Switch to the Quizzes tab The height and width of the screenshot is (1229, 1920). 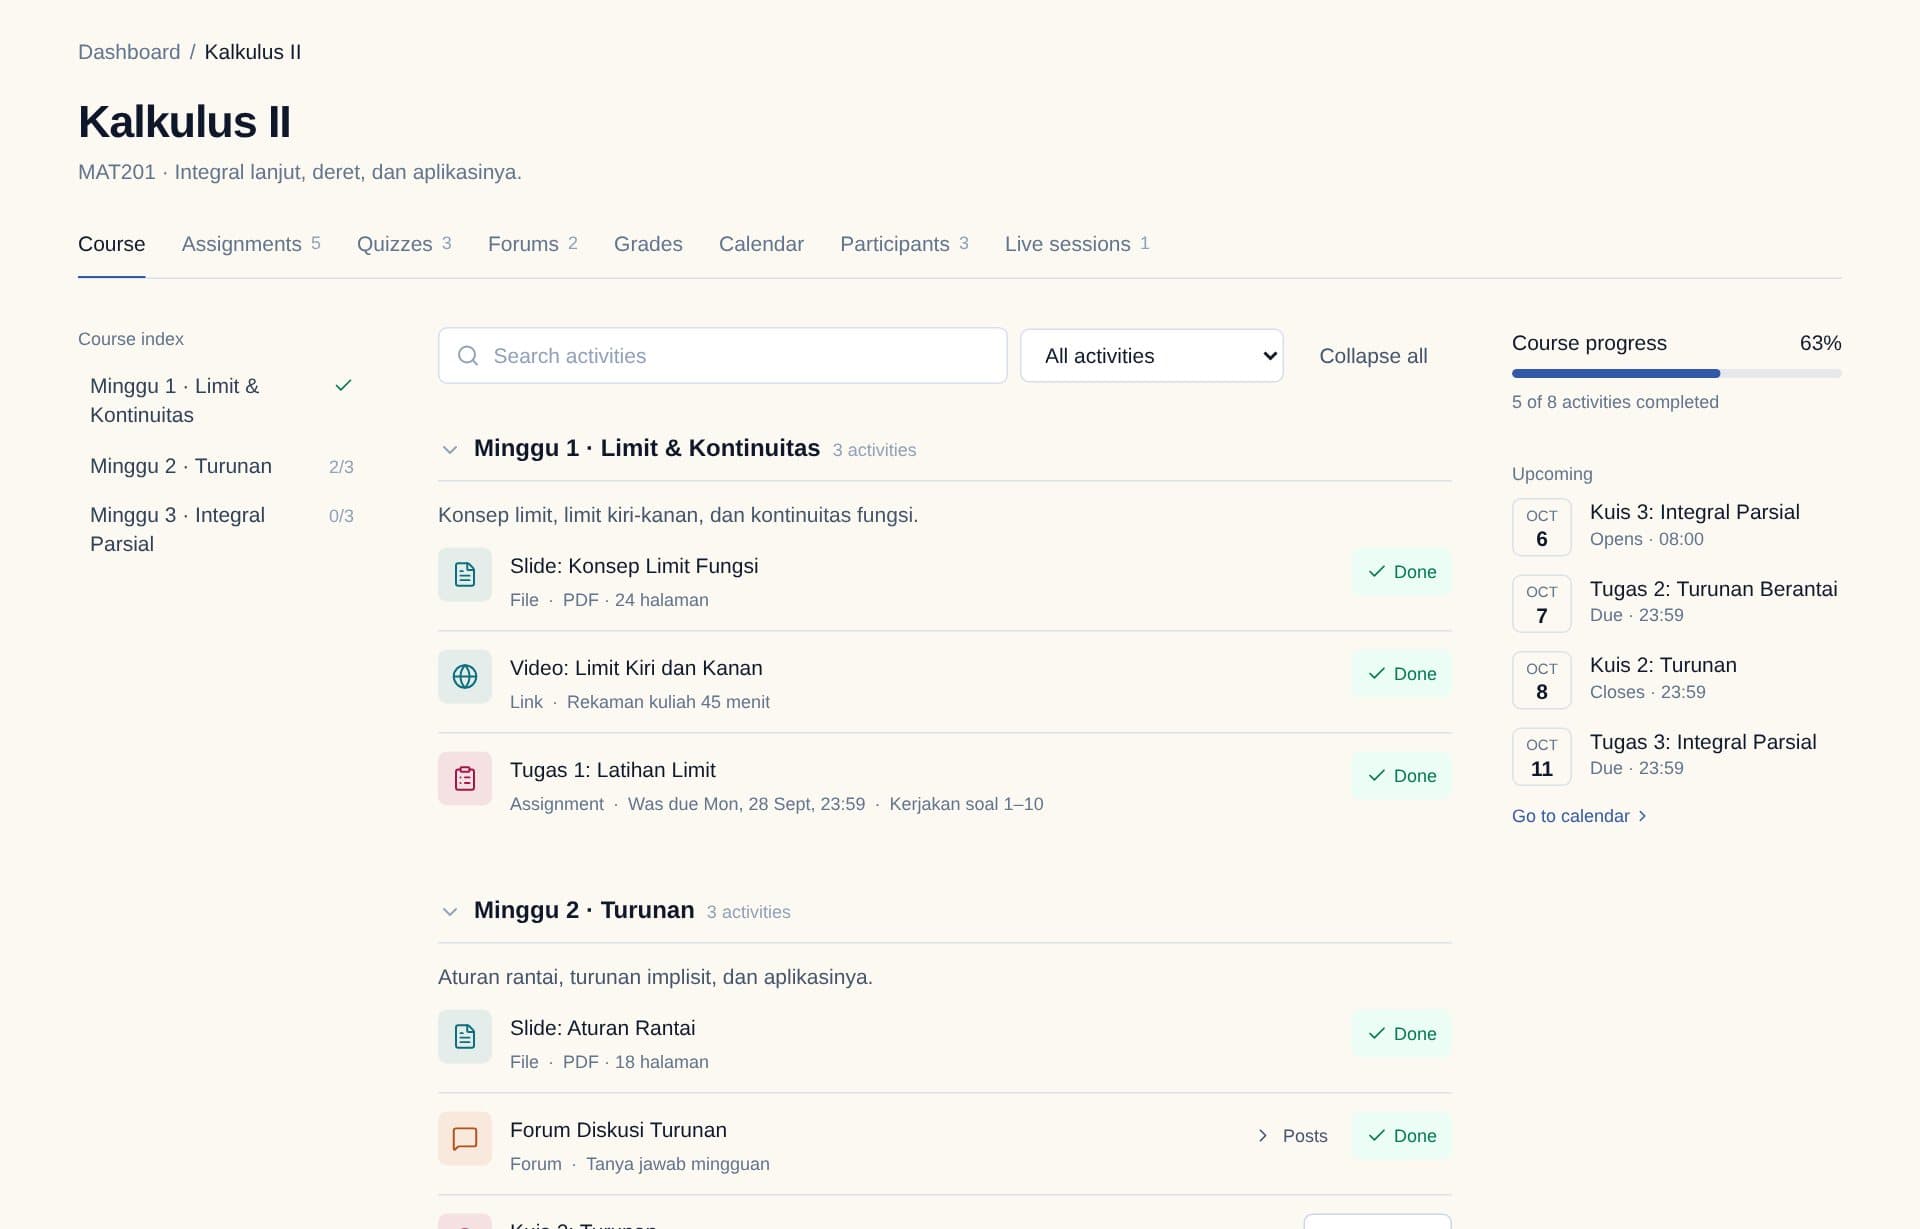click(x=404, y=244)
